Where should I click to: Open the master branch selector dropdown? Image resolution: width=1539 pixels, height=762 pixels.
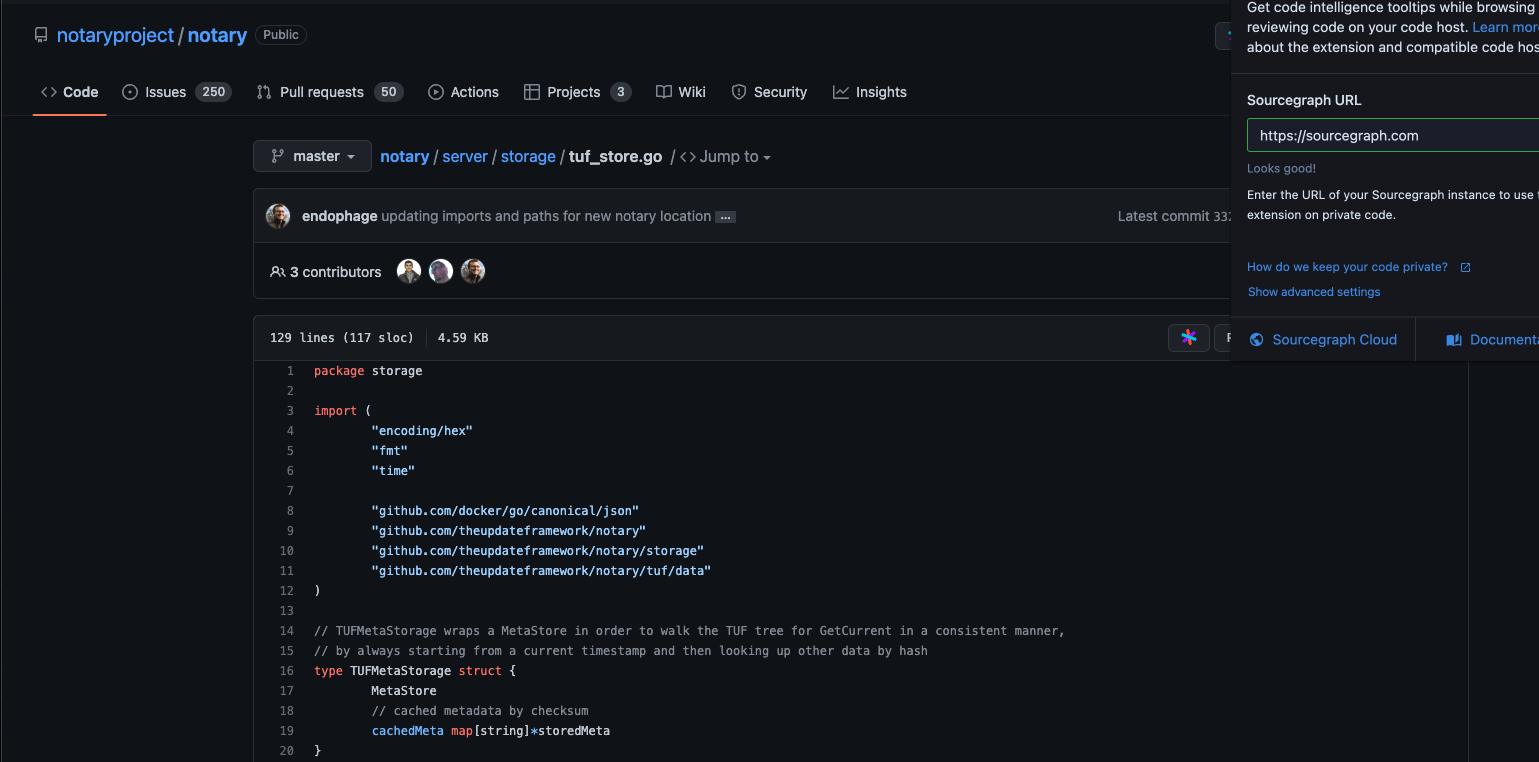click(312, 156)
